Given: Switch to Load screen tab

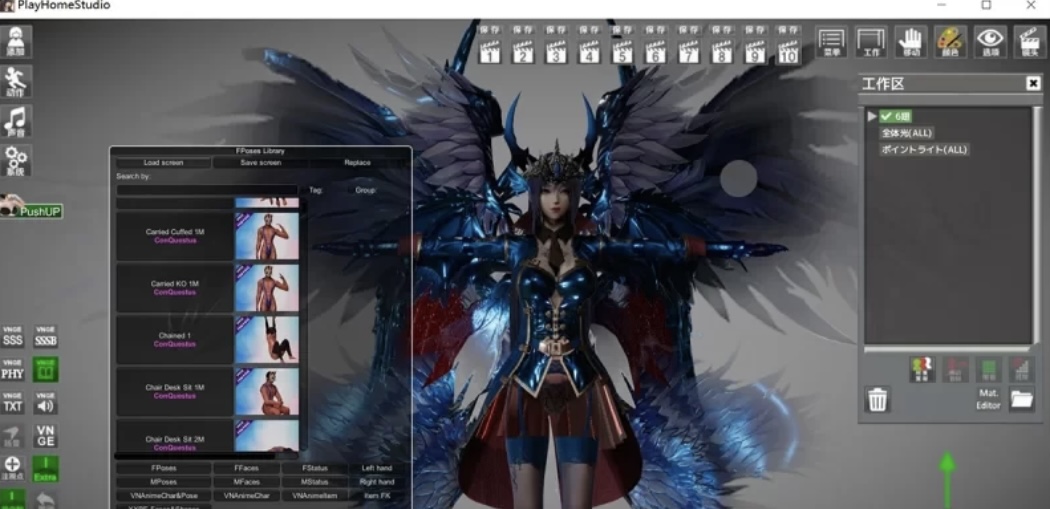Looking at the screenshot, I should (x=163, y=163).
